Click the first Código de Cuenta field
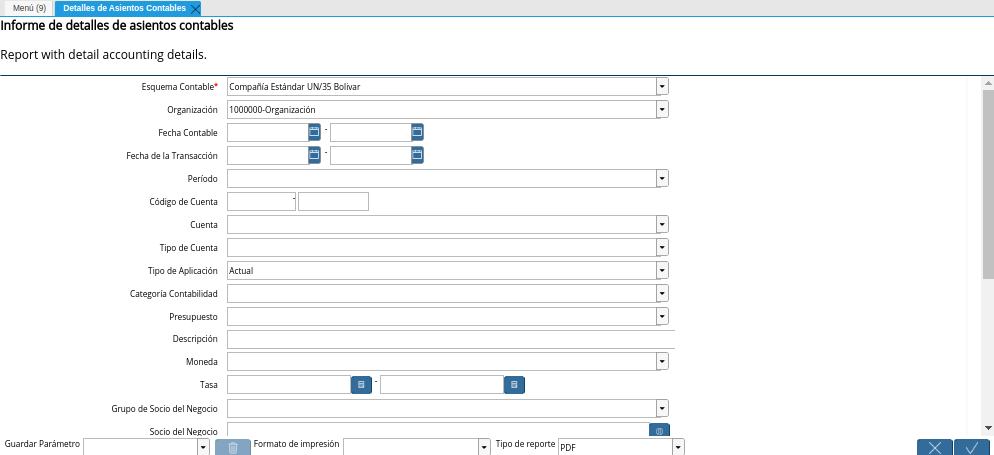 click(x=261, y=202)
